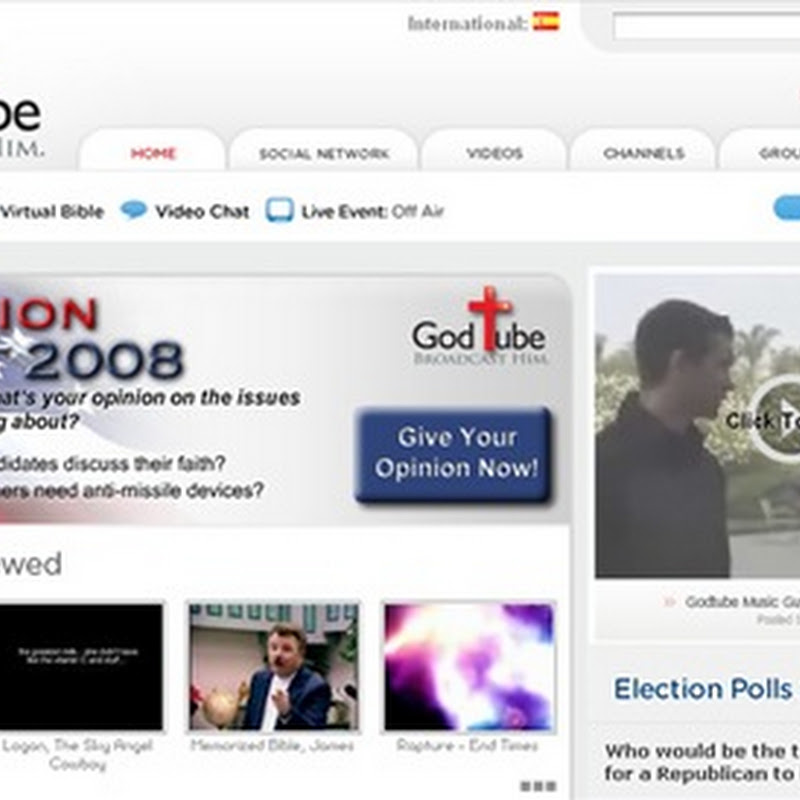Open the Video Chat link
This screenshot has width=800, height=800.
coord(202,212)
